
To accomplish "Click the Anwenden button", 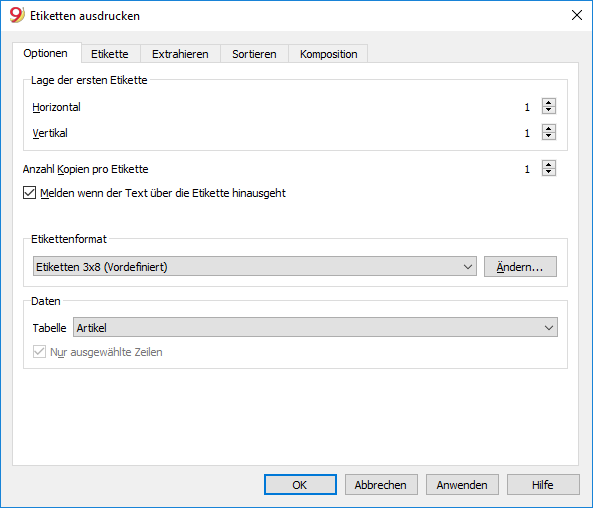I will [462, 485].
